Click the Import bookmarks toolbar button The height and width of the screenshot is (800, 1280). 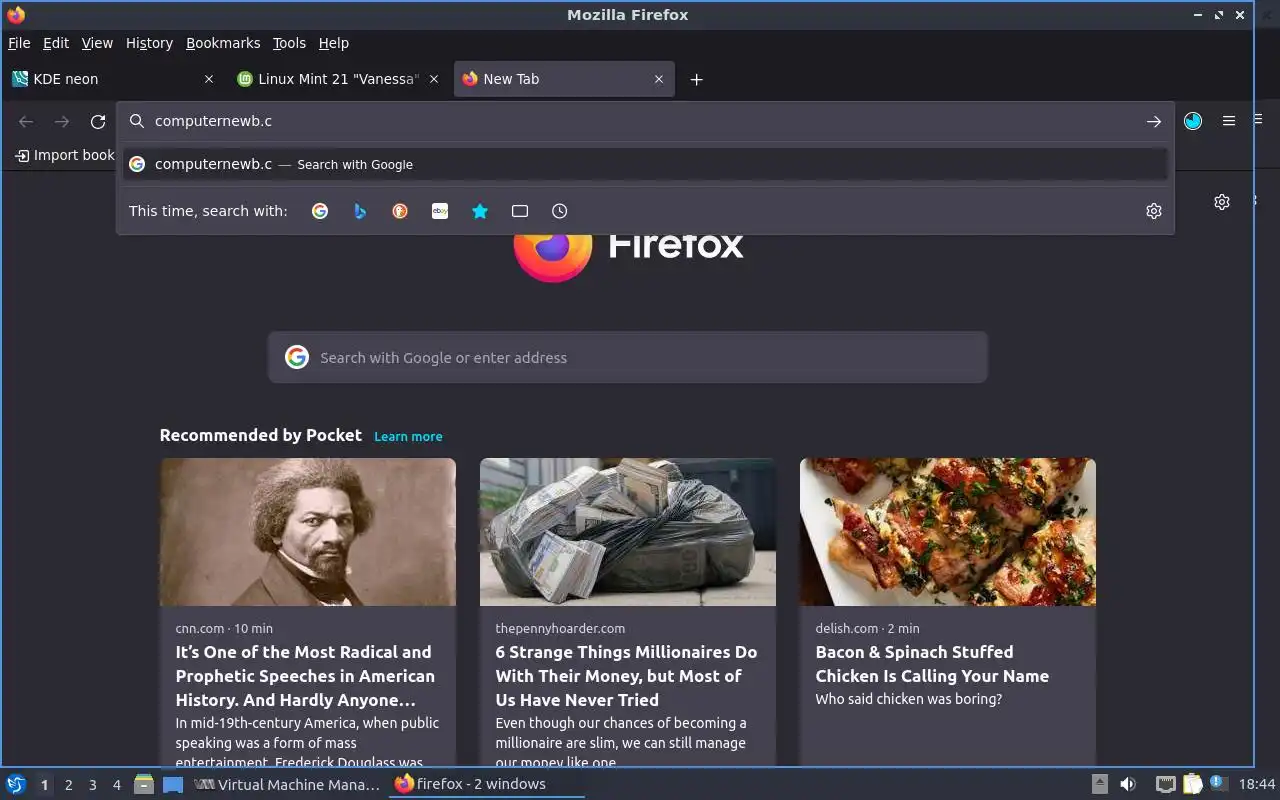65,155
